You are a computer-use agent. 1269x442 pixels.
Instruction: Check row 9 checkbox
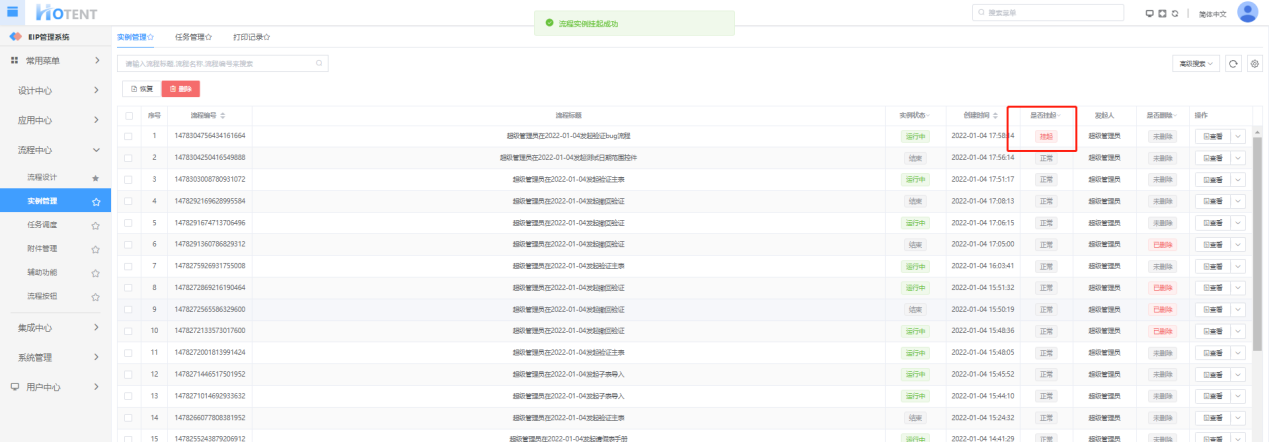click(x=128, y=309)
